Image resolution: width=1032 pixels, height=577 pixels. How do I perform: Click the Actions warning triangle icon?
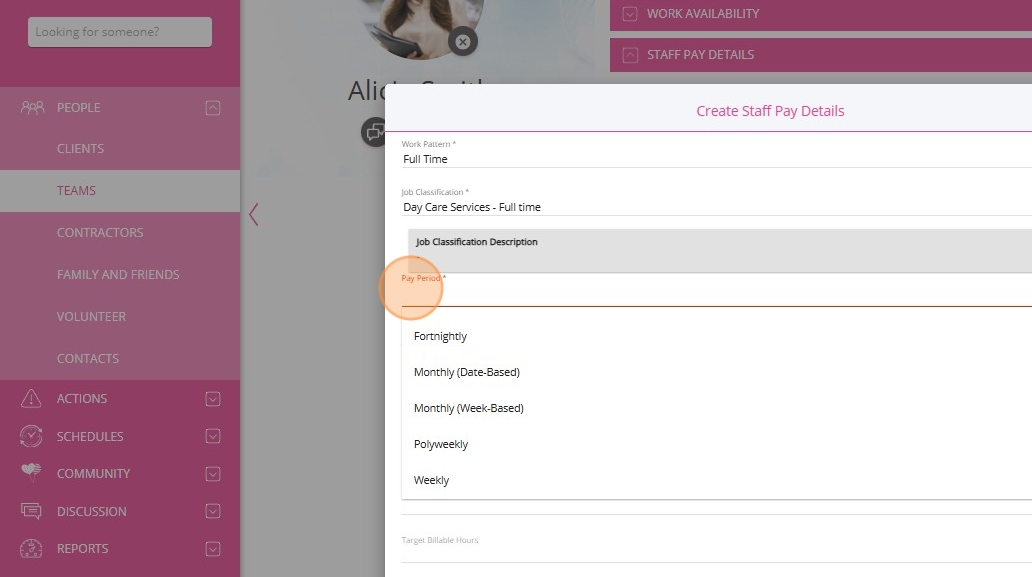tap(31, 399)
